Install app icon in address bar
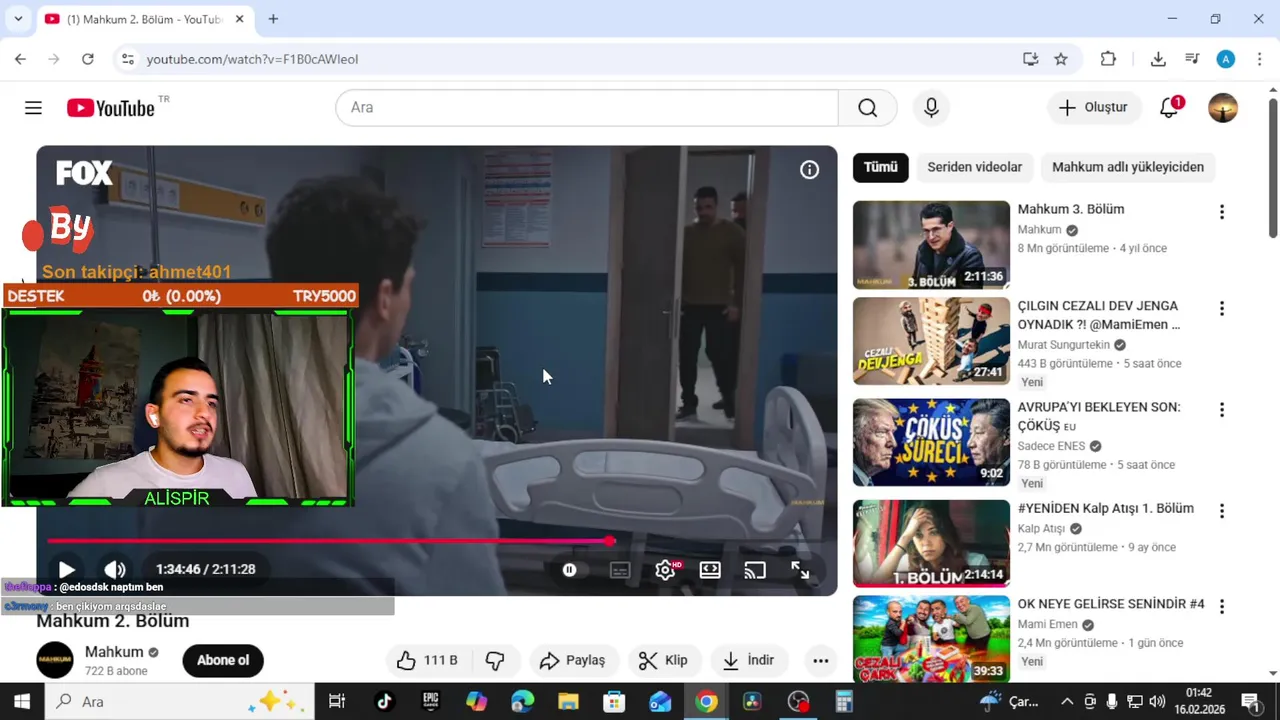1280x720 pixels. [x=1031, y=59]
